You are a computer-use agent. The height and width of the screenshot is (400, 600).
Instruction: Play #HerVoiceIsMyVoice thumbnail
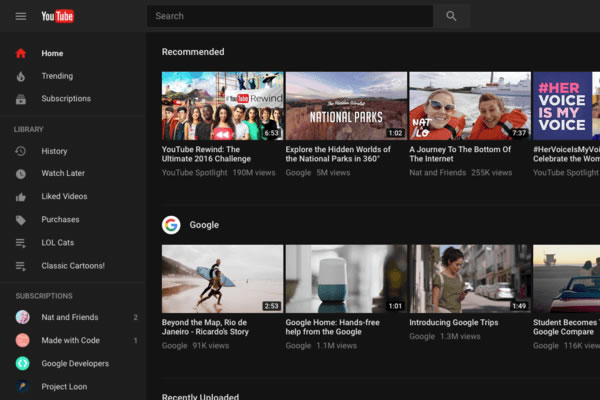[566, 106]
